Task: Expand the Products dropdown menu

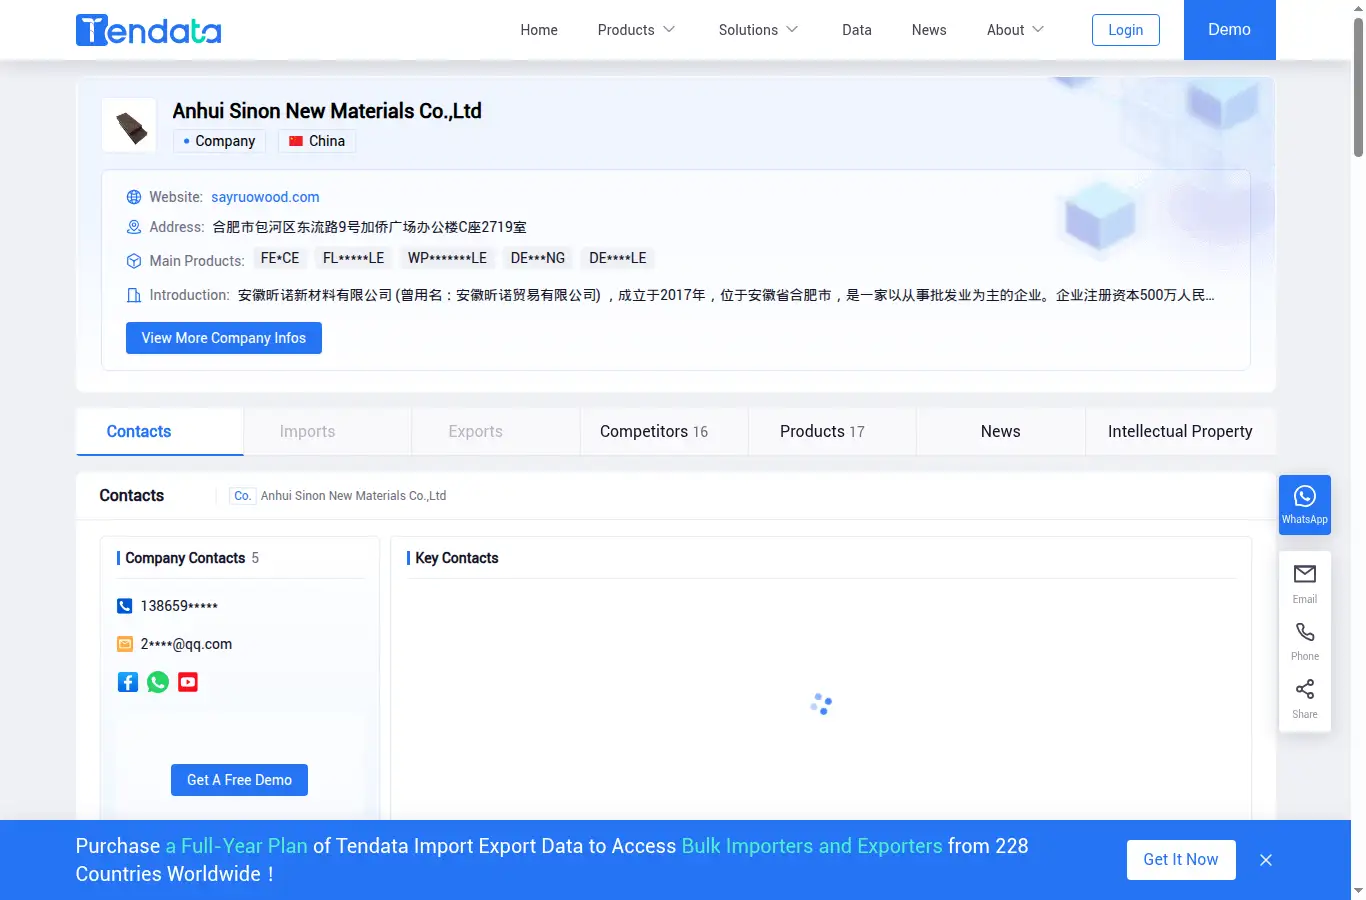Action: point(636,30)
